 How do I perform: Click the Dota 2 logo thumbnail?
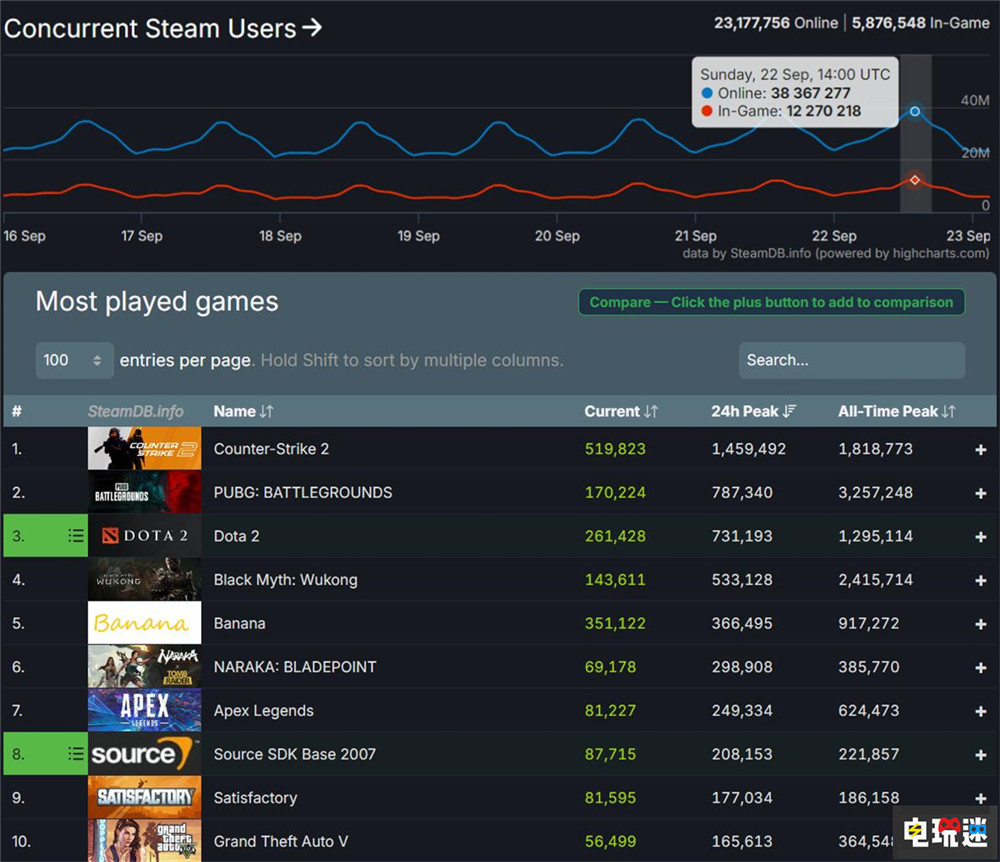click(x=144, y=536)
